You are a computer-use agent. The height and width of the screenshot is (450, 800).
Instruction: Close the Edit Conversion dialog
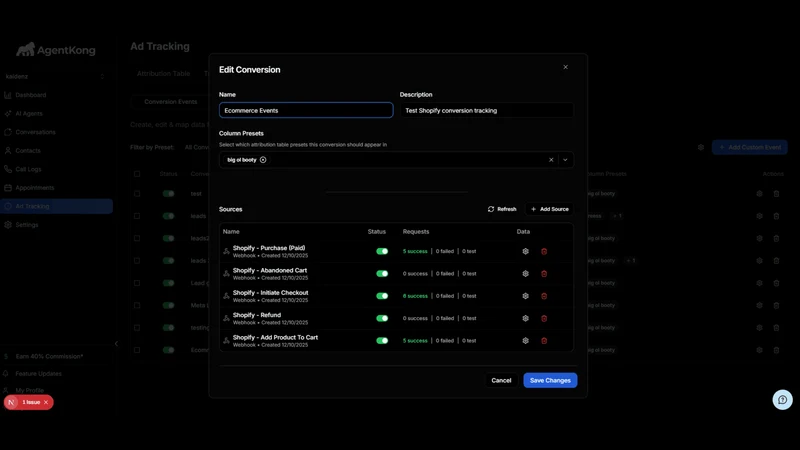coord(565,67)
